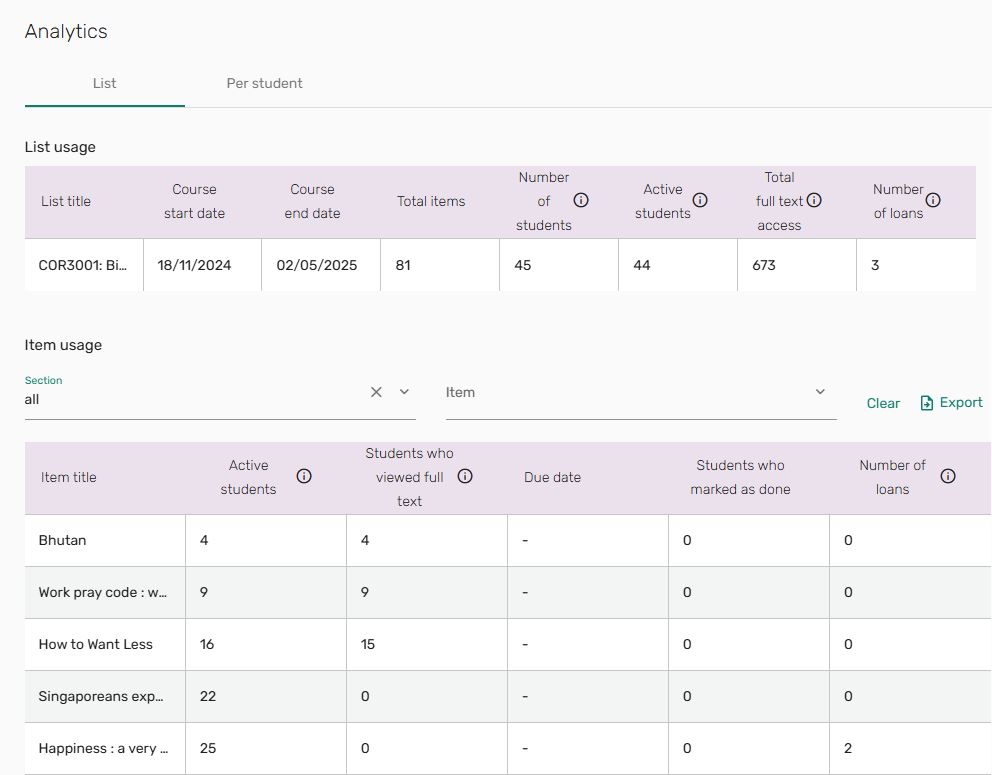Click info icon by Number of loans in List usage
Viewport: 992px width, 775px height.
tap(933, 200)
